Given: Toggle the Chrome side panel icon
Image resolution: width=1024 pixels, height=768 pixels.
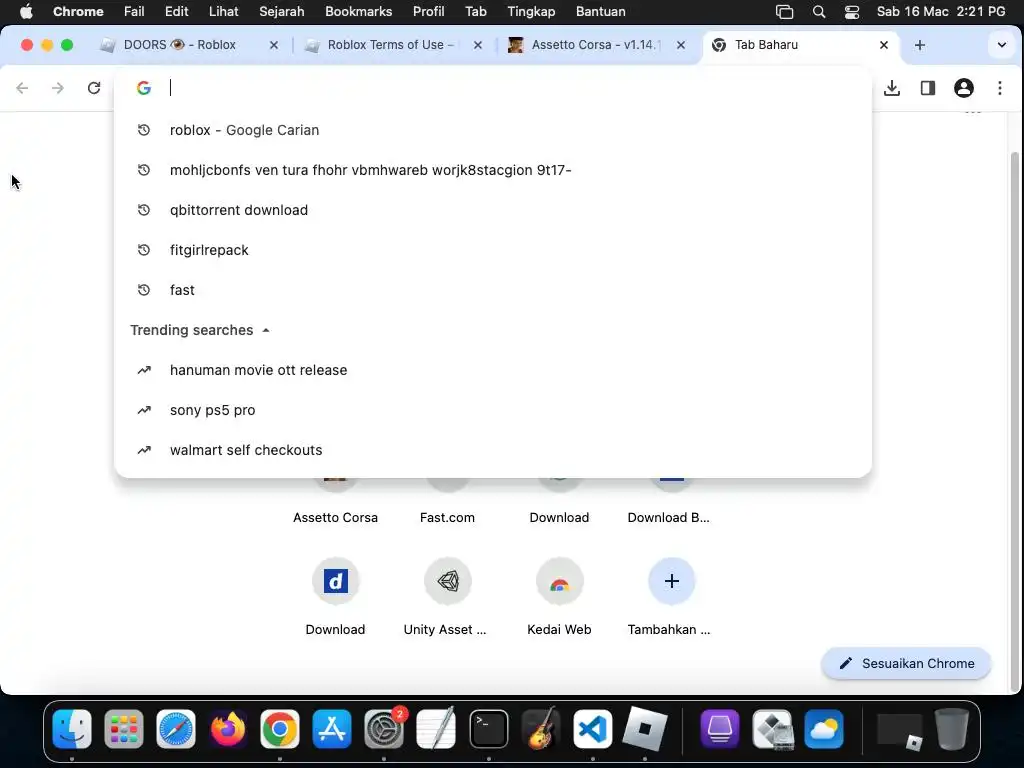Looking at the screenshot, I should point(928,88).
